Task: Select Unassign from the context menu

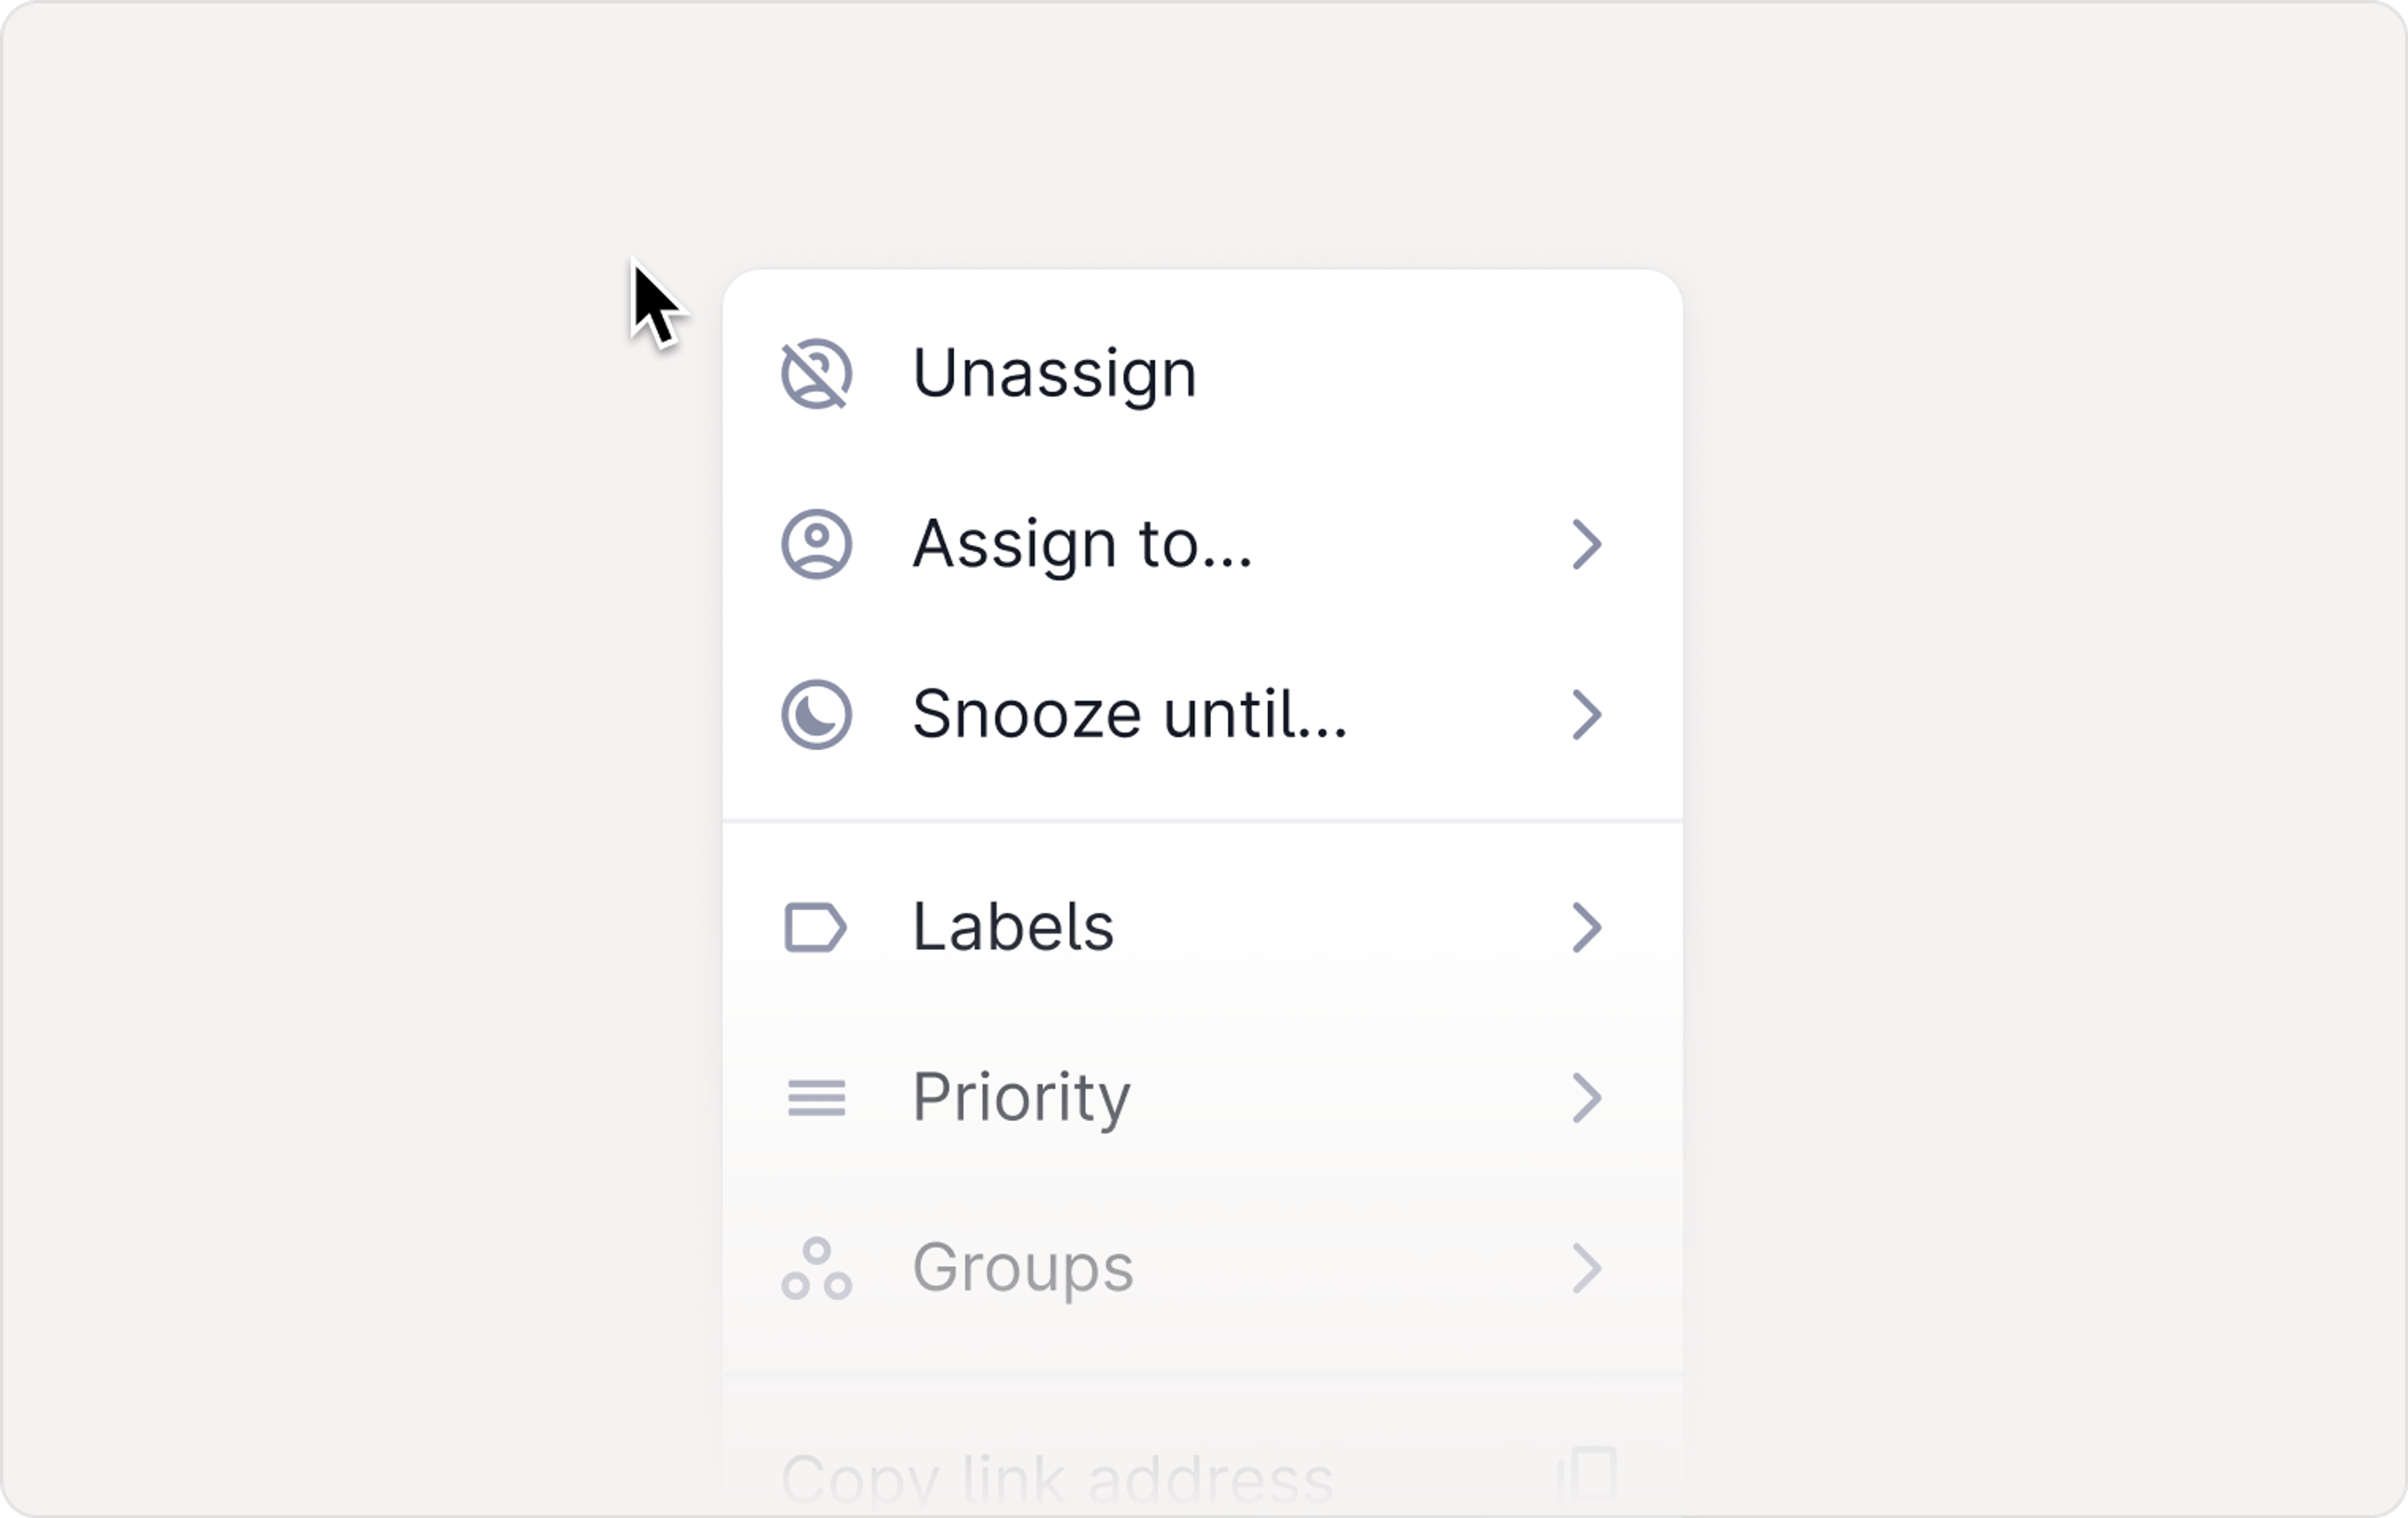Action: [1056, 372]
